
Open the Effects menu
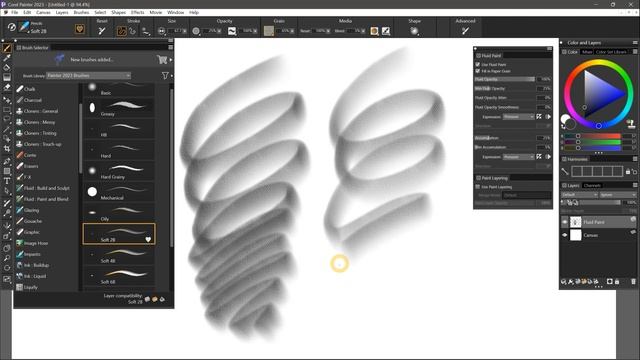pos(138,13)
